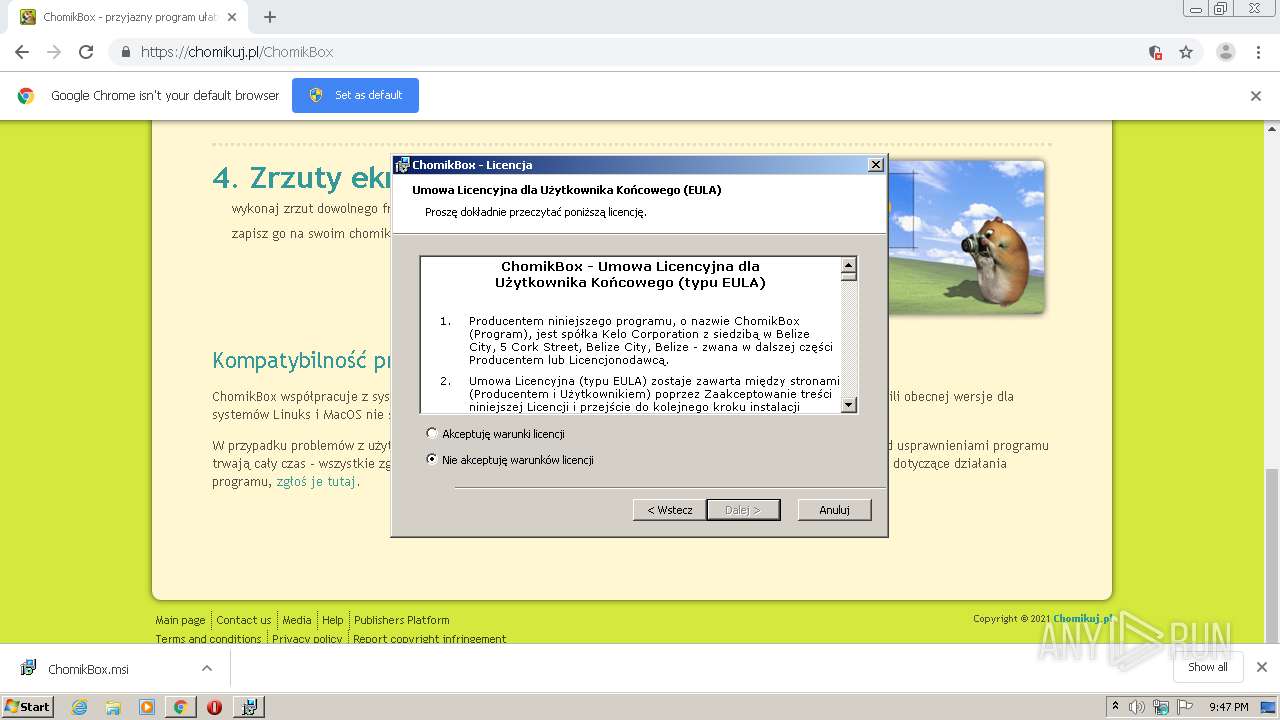Open the Terms and conditions link
Viewport: 1280px width, 720px height.
[208, 638]
